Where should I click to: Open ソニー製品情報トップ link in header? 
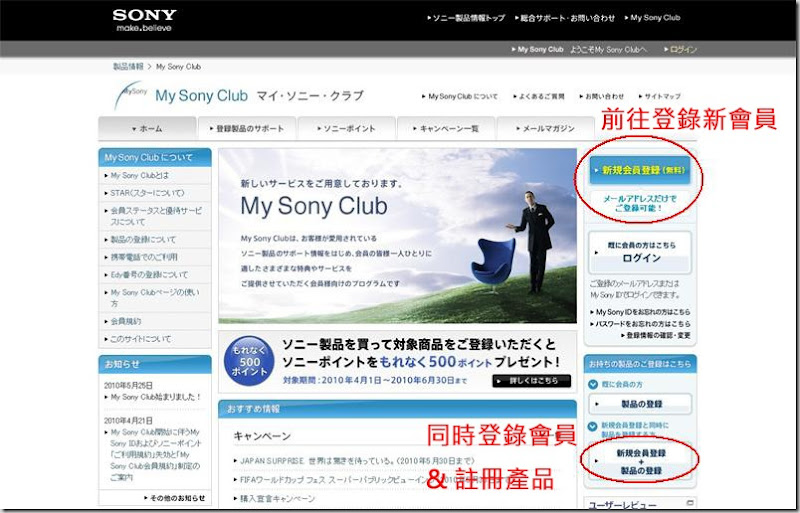tap(468, 18)
